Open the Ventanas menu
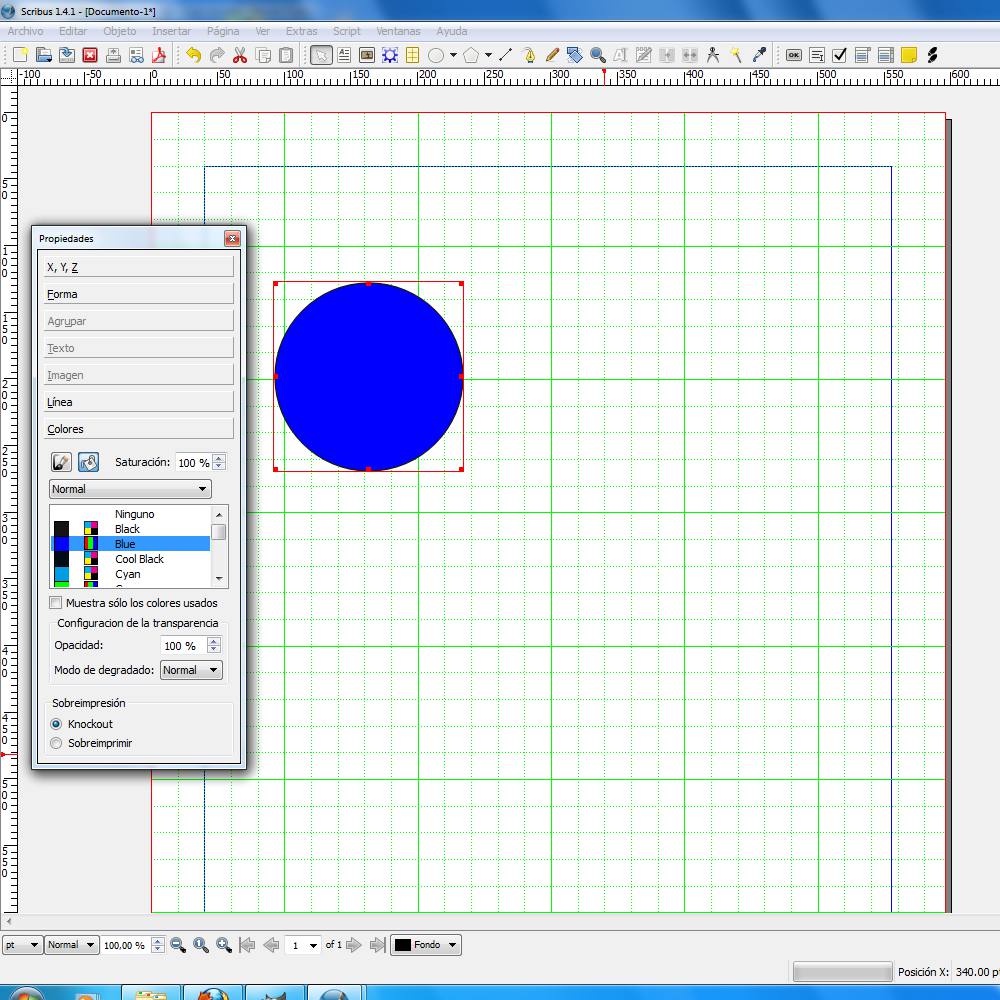Viewport: 1000px width, 1000px height. pos(398,31)
